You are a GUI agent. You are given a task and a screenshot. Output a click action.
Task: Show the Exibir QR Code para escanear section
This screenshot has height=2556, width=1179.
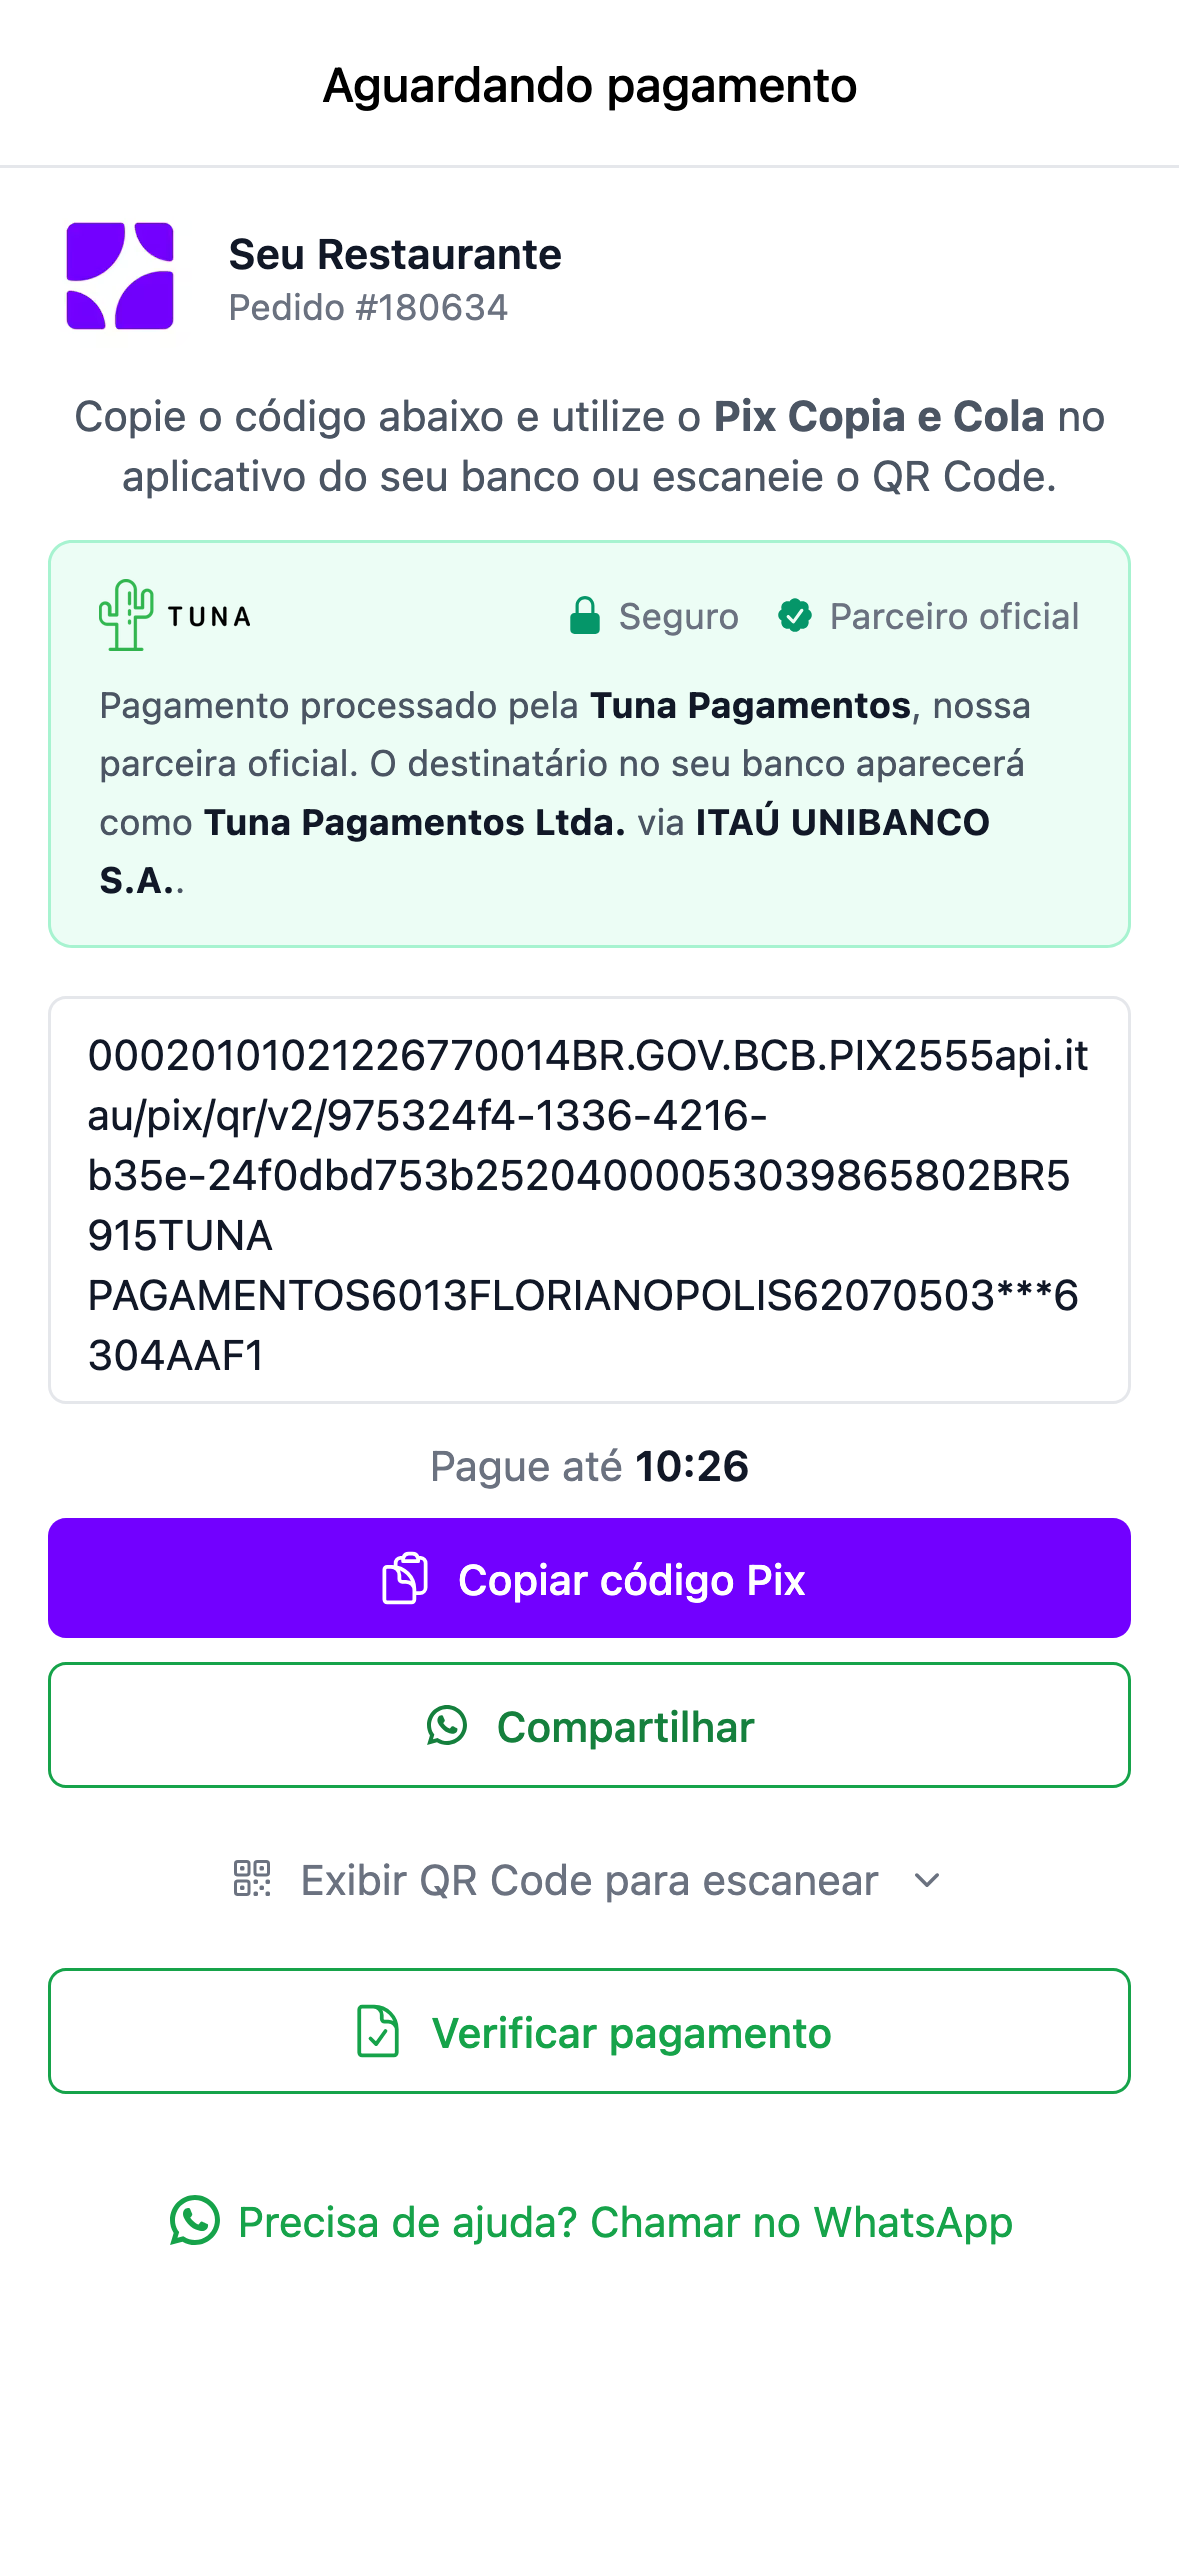click(x=589, y=1880)
